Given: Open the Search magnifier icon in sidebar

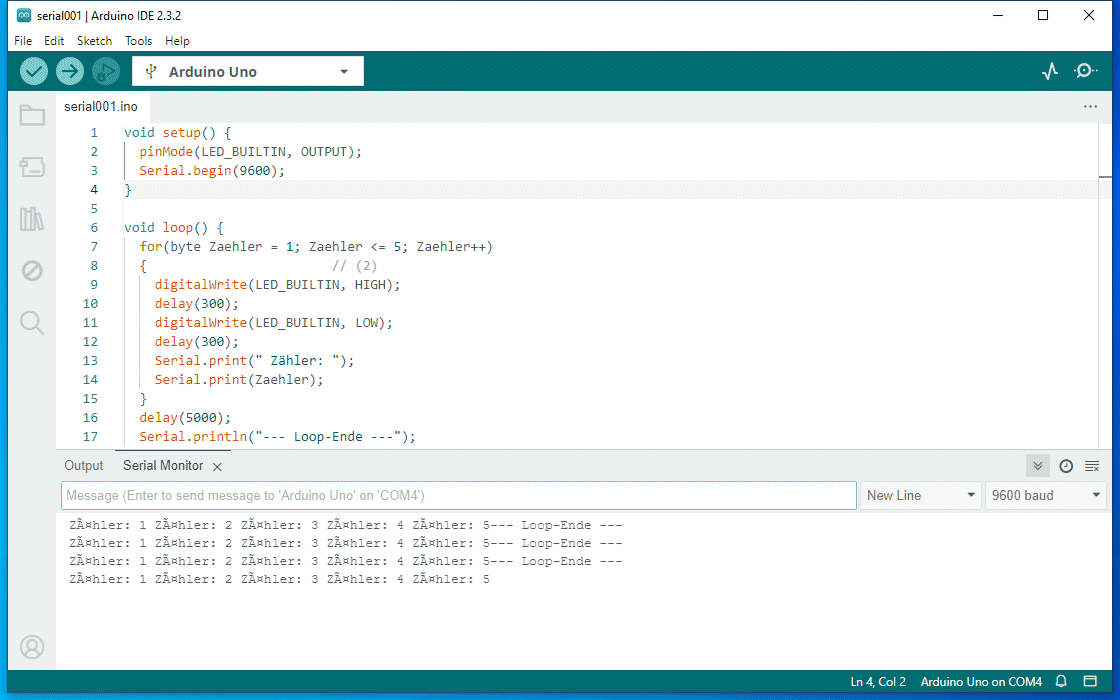Looking at the screenshot, I should [32, 323].
